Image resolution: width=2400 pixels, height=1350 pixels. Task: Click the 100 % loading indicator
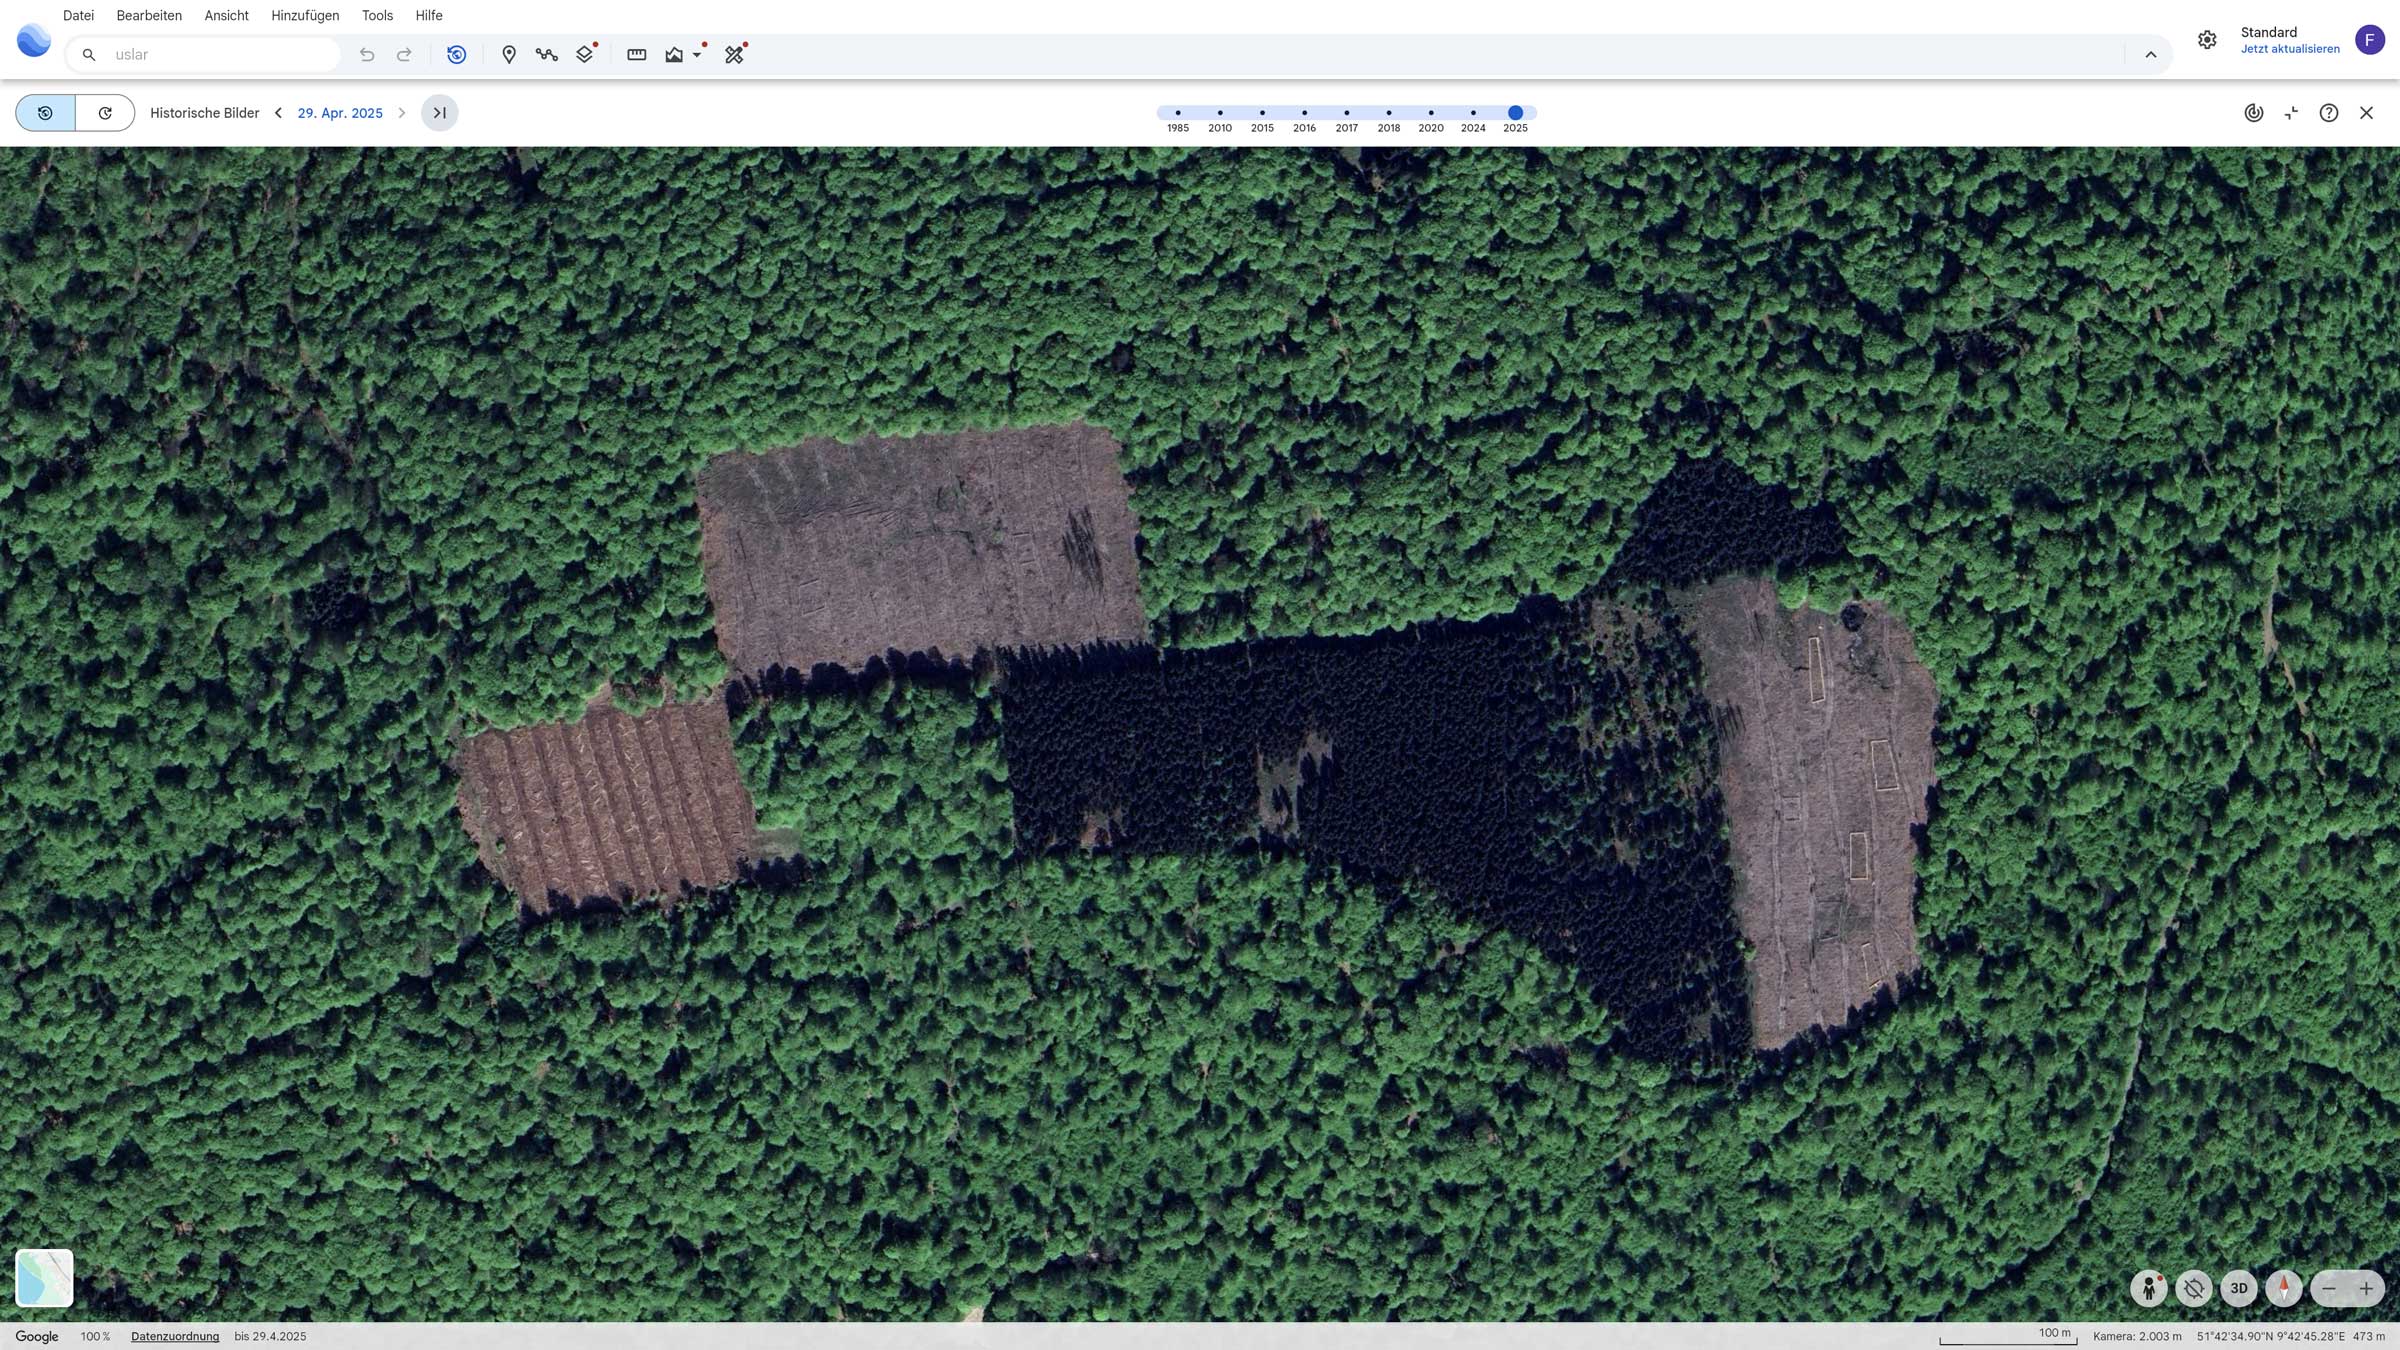click(95, 1336)
